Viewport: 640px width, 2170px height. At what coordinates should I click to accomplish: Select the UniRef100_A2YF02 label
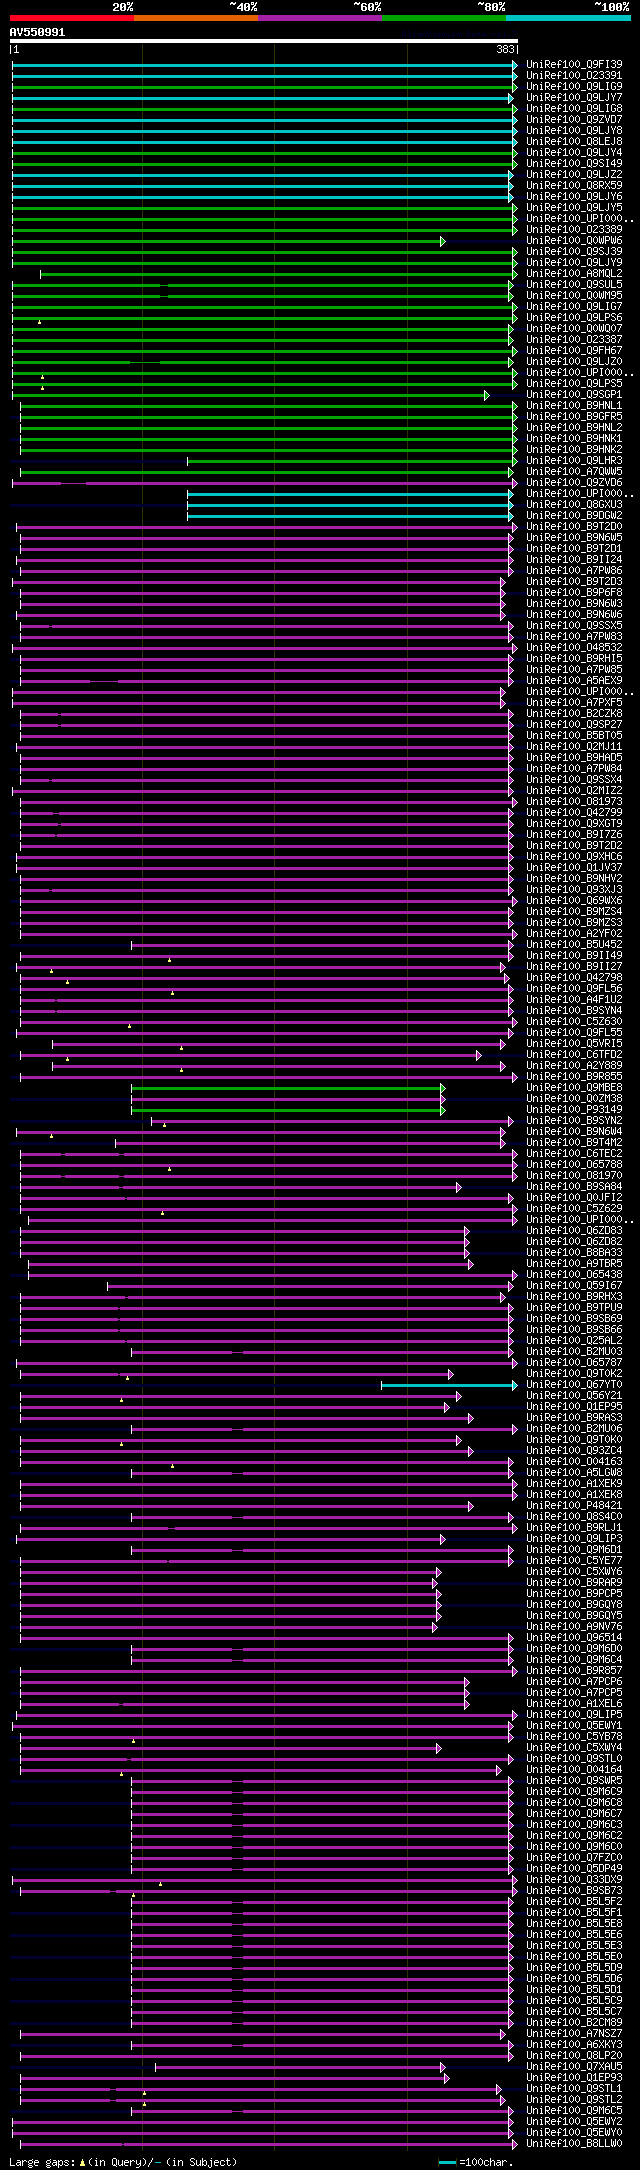(x=574, y=934)
